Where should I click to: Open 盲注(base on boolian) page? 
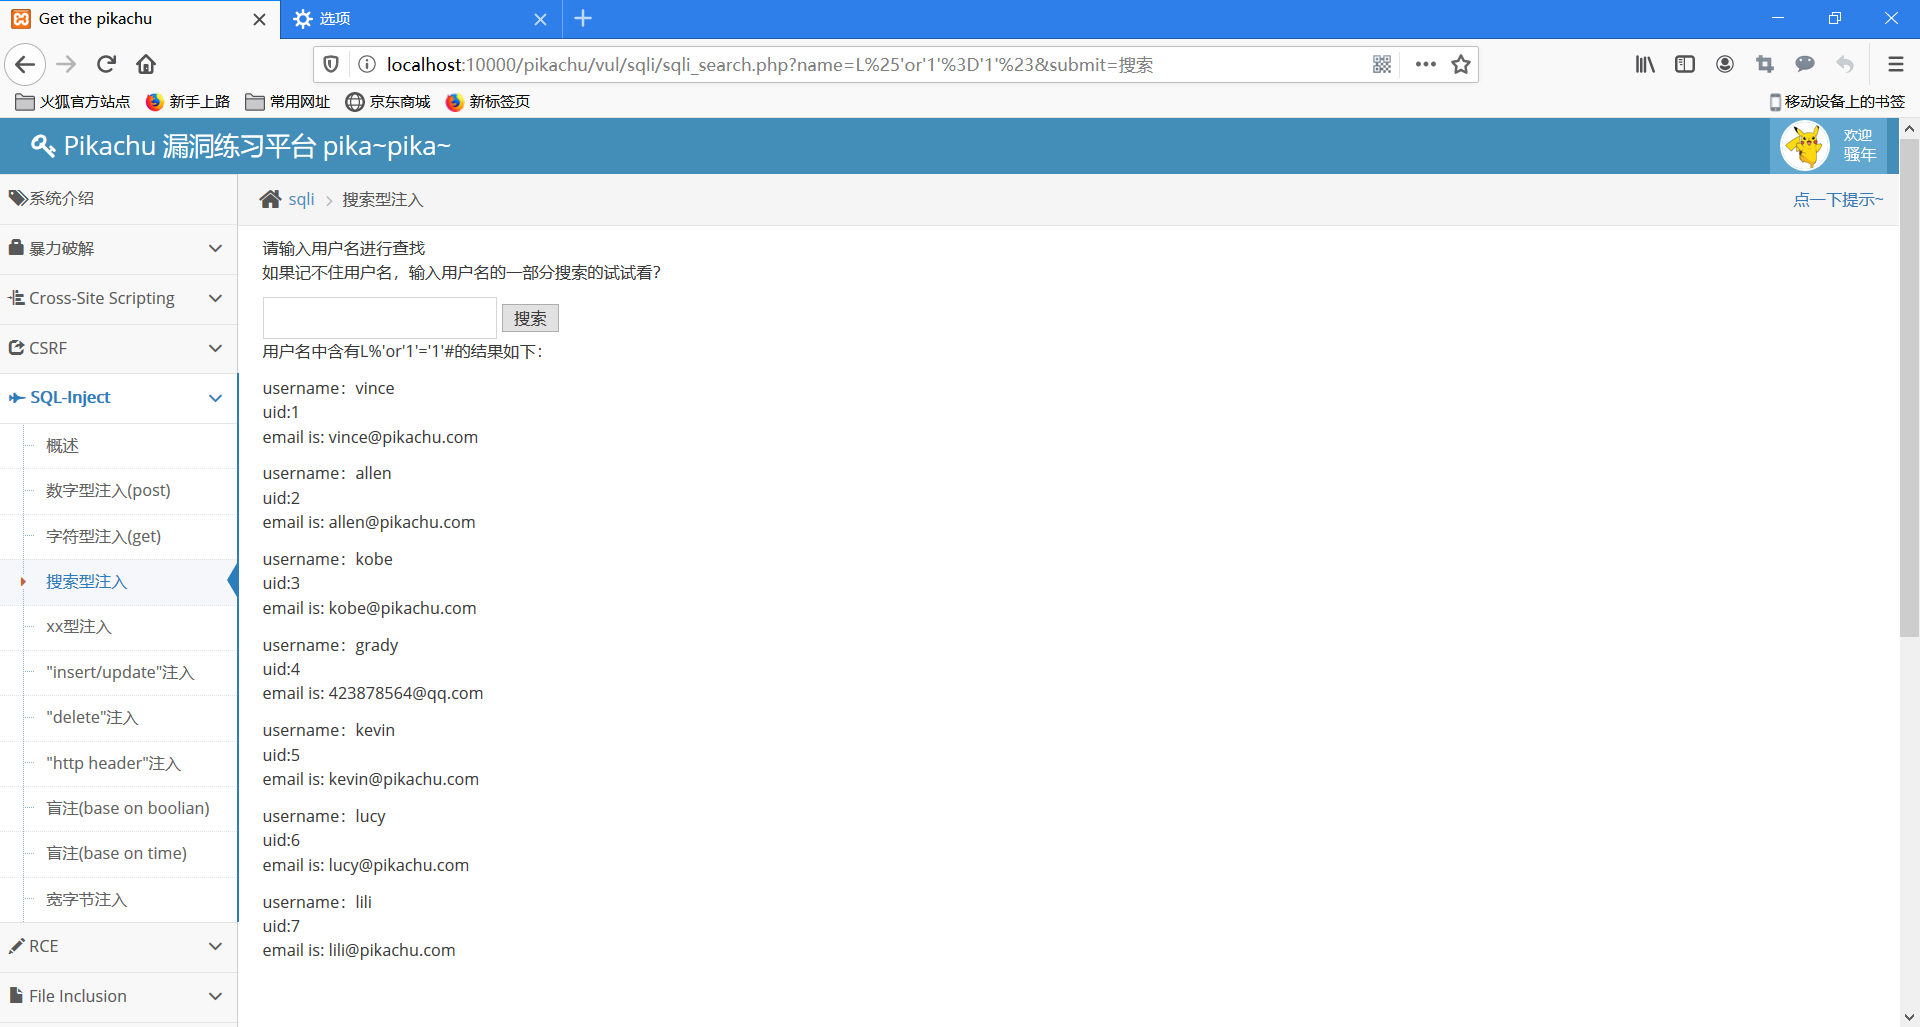(128, 808)
